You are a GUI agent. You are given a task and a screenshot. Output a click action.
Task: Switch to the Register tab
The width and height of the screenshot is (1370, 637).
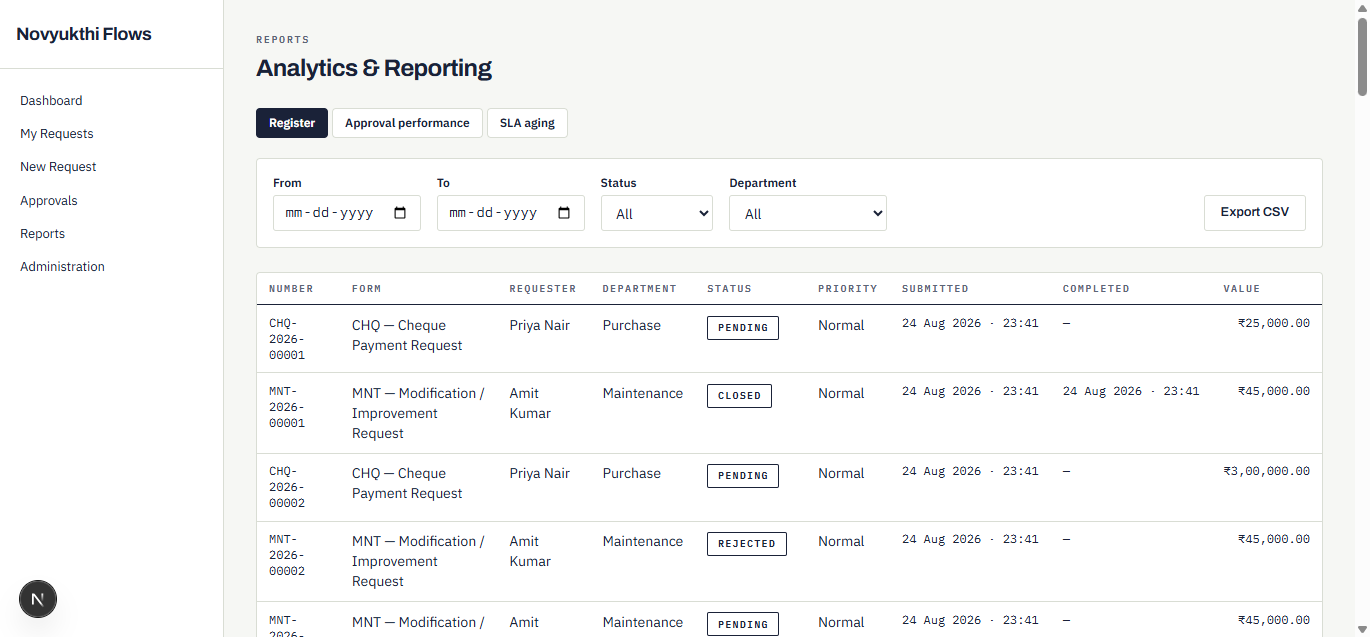tap(292, 123)
